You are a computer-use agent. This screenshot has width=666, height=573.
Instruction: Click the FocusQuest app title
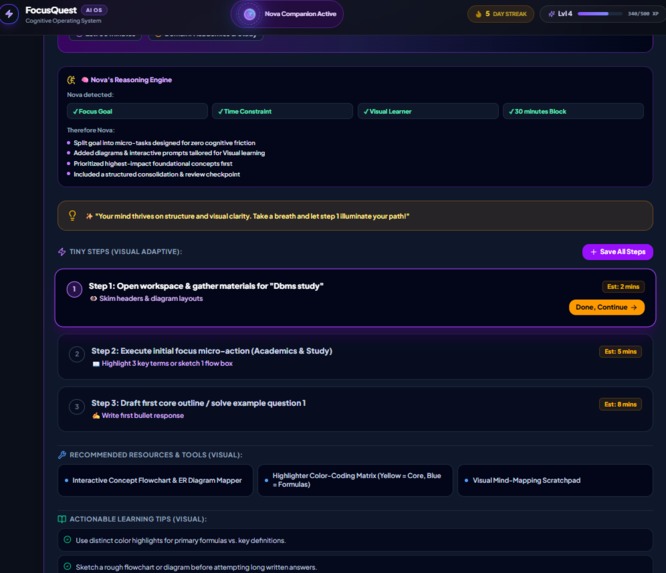(x=51, y=10)
